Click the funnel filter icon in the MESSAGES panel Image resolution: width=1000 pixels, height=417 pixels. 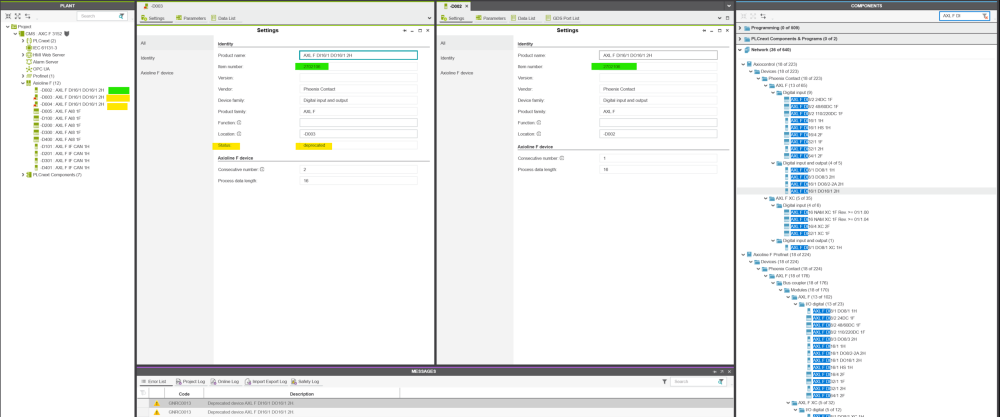pyautogui.click(x=664, y=381)
